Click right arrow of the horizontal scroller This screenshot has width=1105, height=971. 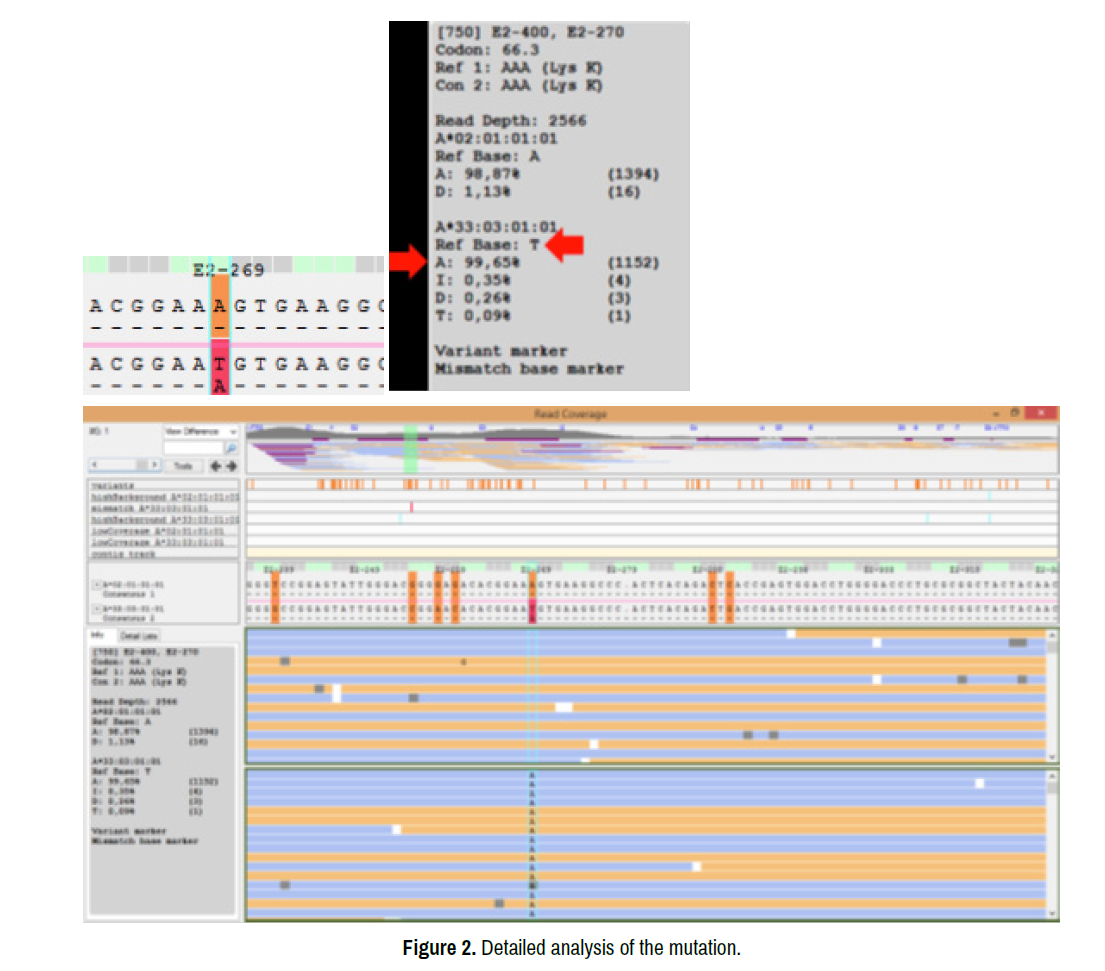tap(155, 466)
